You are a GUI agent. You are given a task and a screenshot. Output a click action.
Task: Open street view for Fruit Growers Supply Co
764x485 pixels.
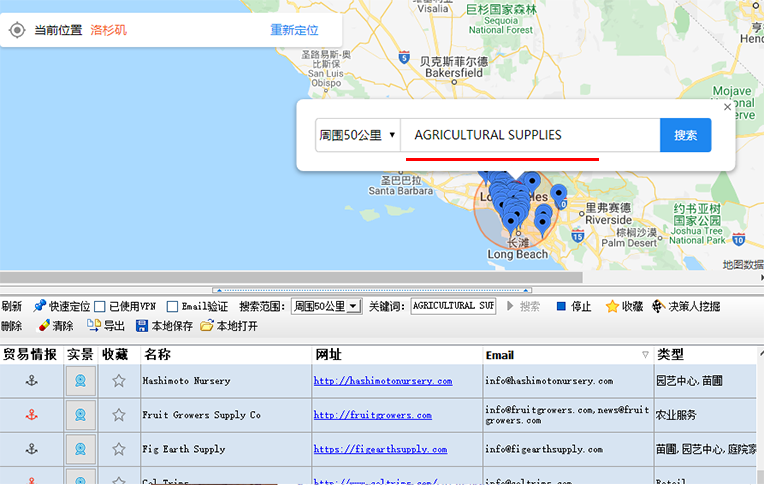(x=81, y=415)
